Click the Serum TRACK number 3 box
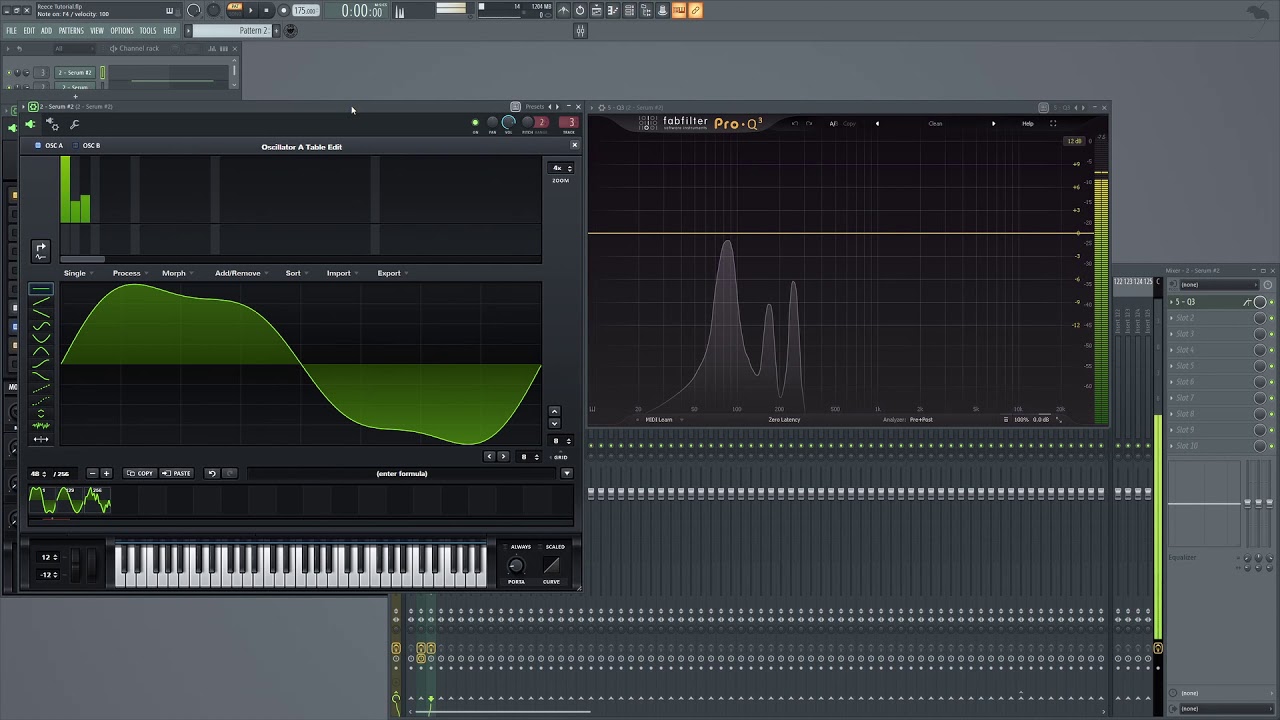This screenshot has height=720, width=1280. pyautogui.click(x=568, y=122)
